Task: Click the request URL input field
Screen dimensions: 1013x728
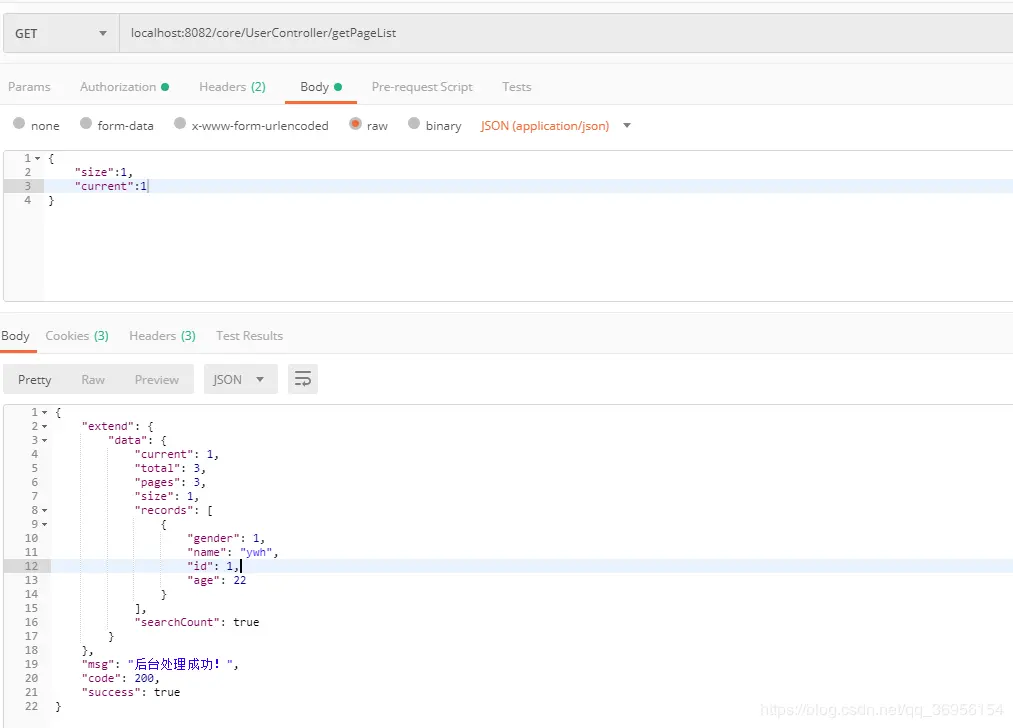Action: [566, 34]
